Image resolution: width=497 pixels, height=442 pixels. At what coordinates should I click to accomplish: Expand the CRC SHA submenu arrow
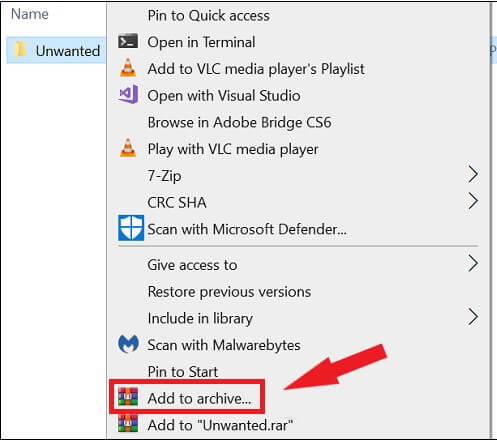tap(473, 201)
